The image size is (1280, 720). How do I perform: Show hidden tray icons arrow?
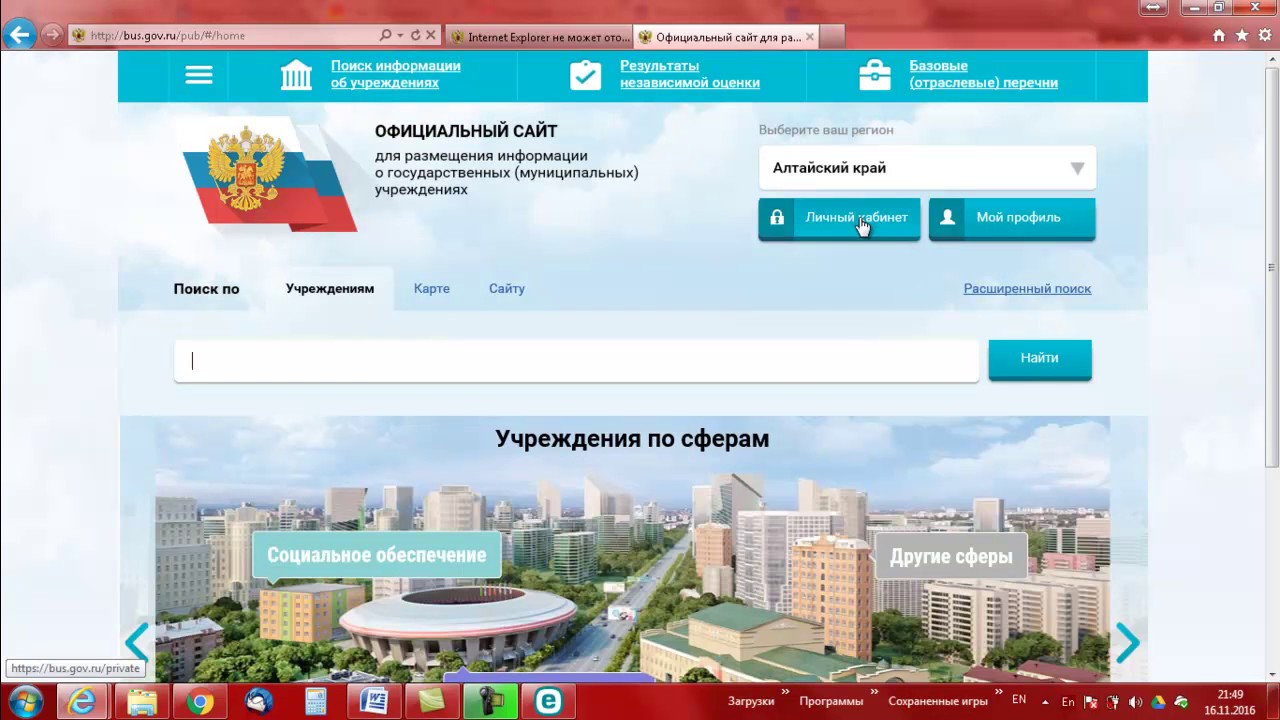coord(1045,702)
